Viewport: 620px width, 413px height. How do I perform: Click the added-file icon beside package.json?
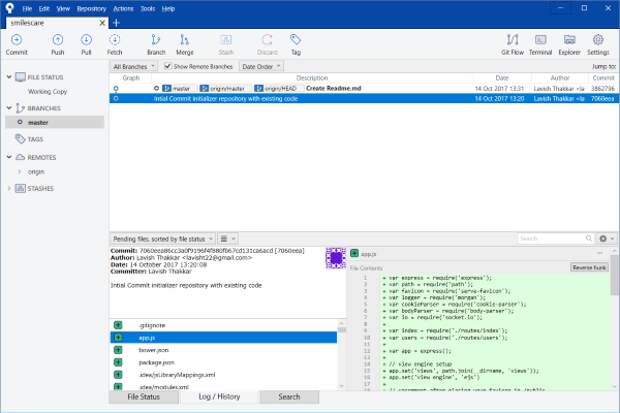(118, 362)
